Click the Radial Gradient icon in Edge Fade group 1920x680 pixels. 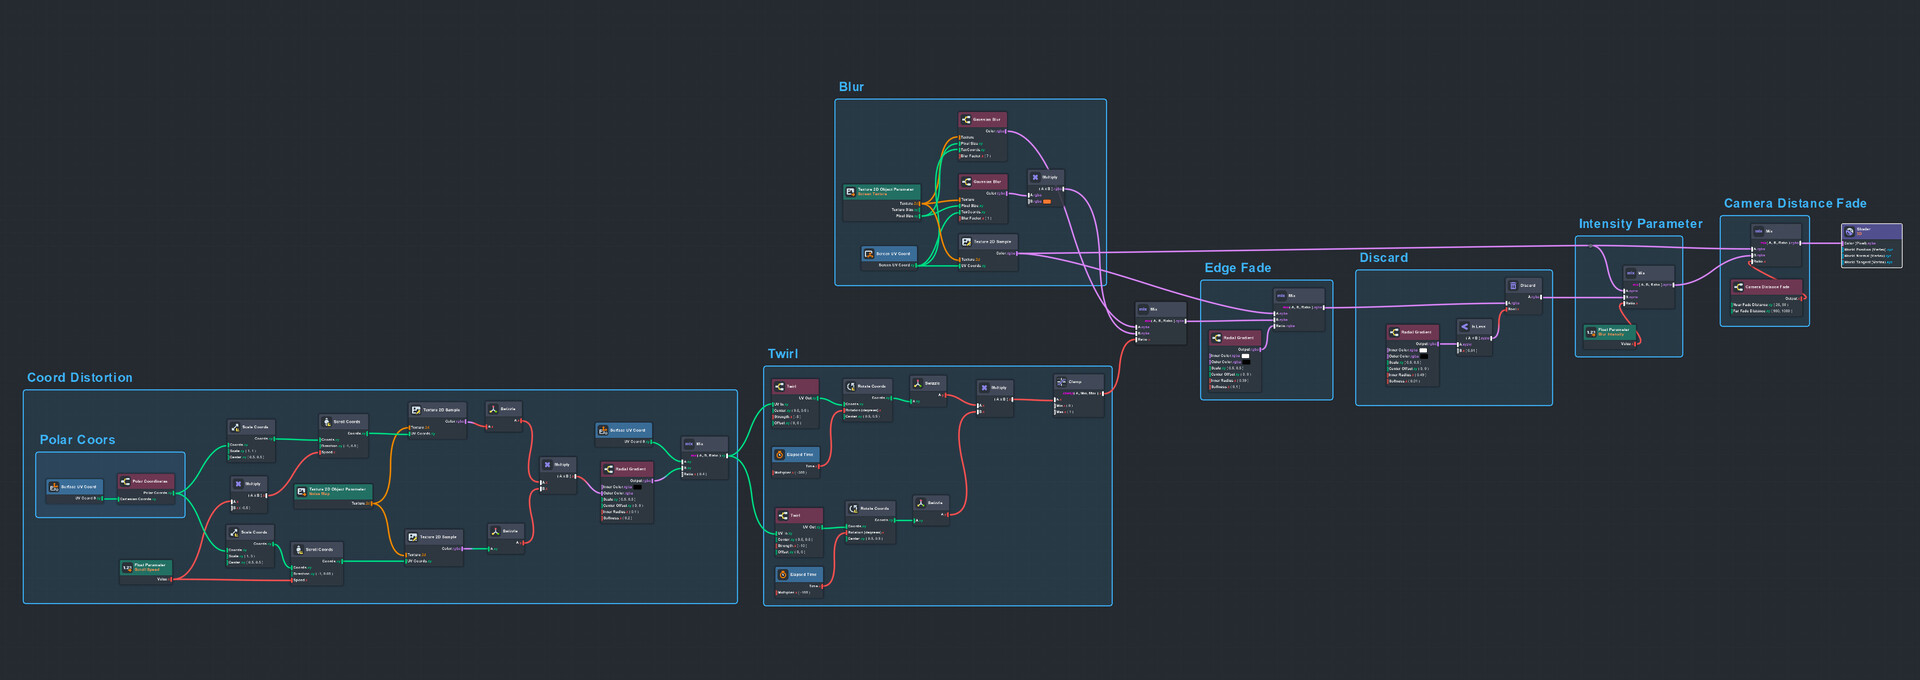tap(1216, 338)
